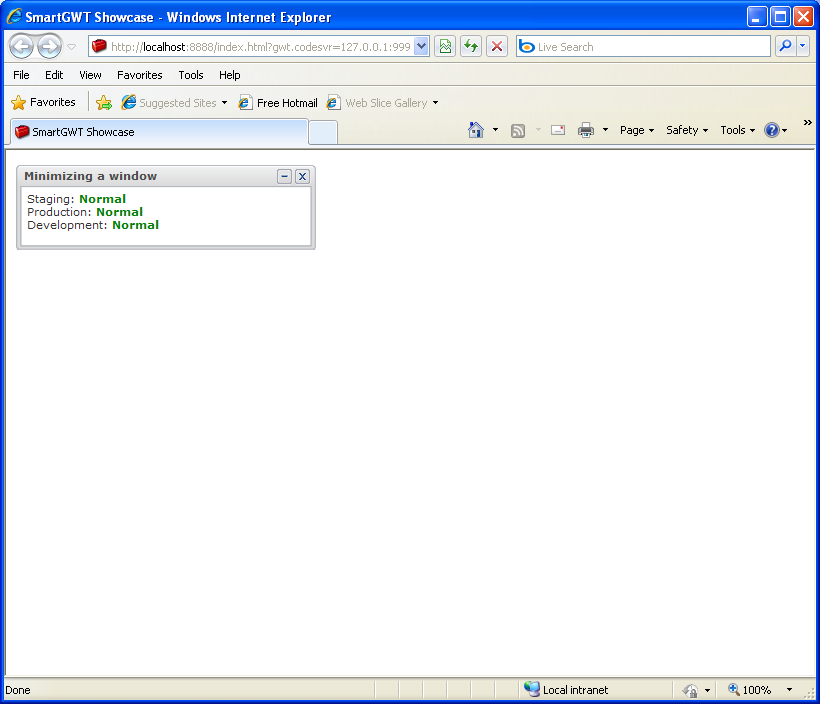
Task: Refresh the page with green arrows icon
Action: pos(471,47)
